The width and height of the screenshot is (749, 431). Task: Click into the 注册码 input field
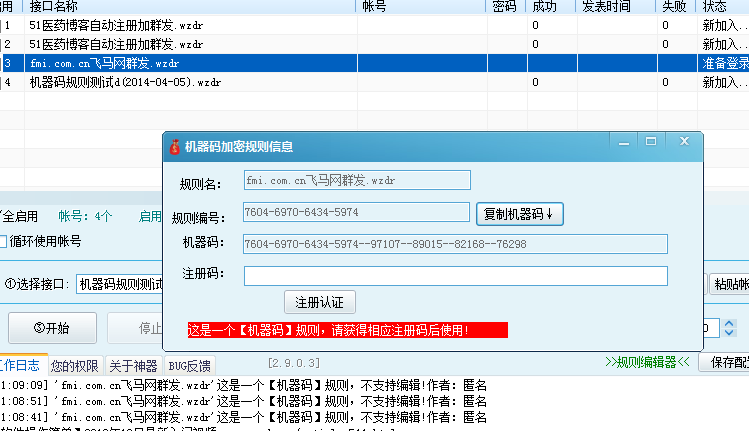(x=456, y=276)
